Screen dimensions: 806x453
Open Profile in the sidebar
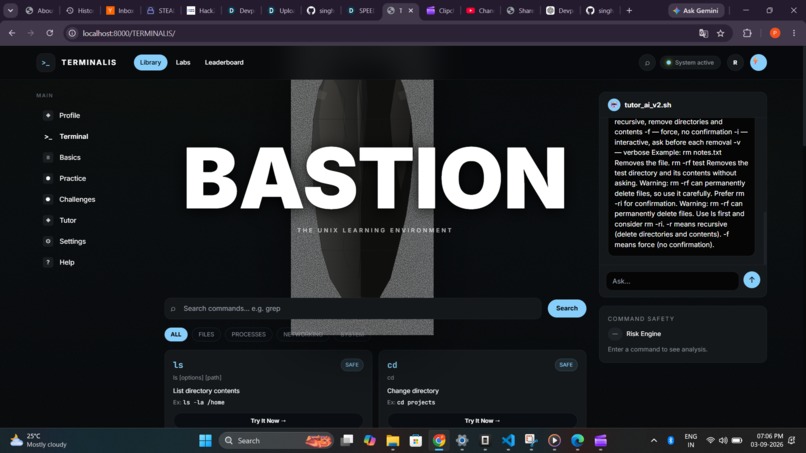(x=69, y=115)
